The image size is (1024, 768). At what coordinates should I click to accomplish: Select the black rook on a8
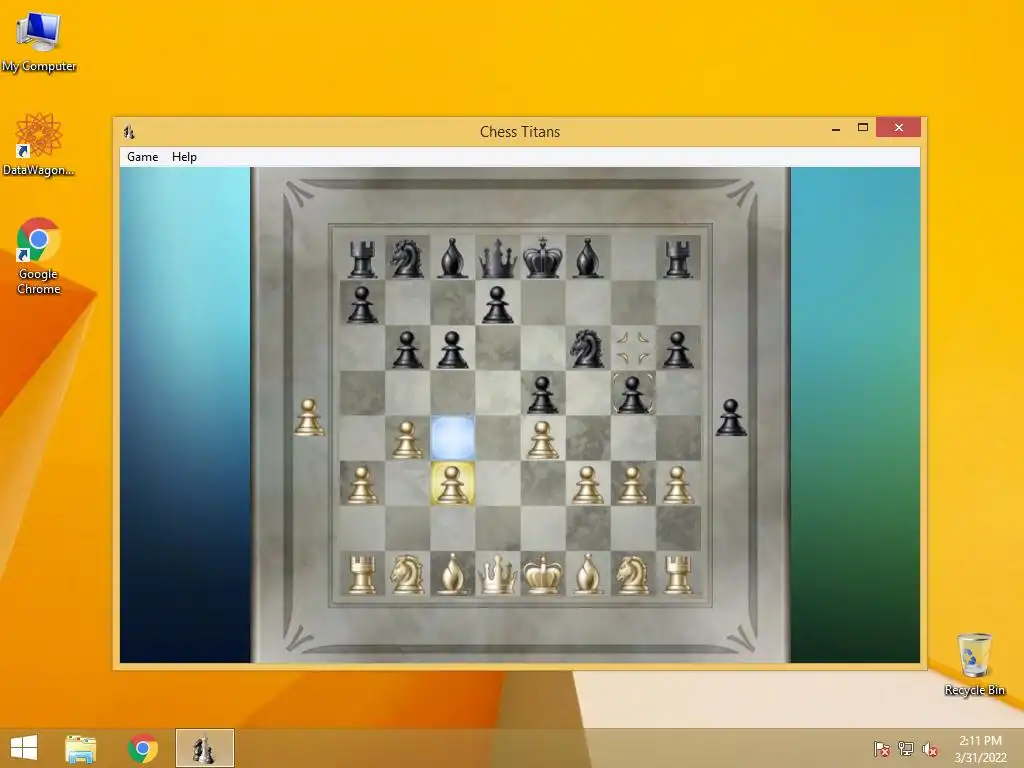362,259
